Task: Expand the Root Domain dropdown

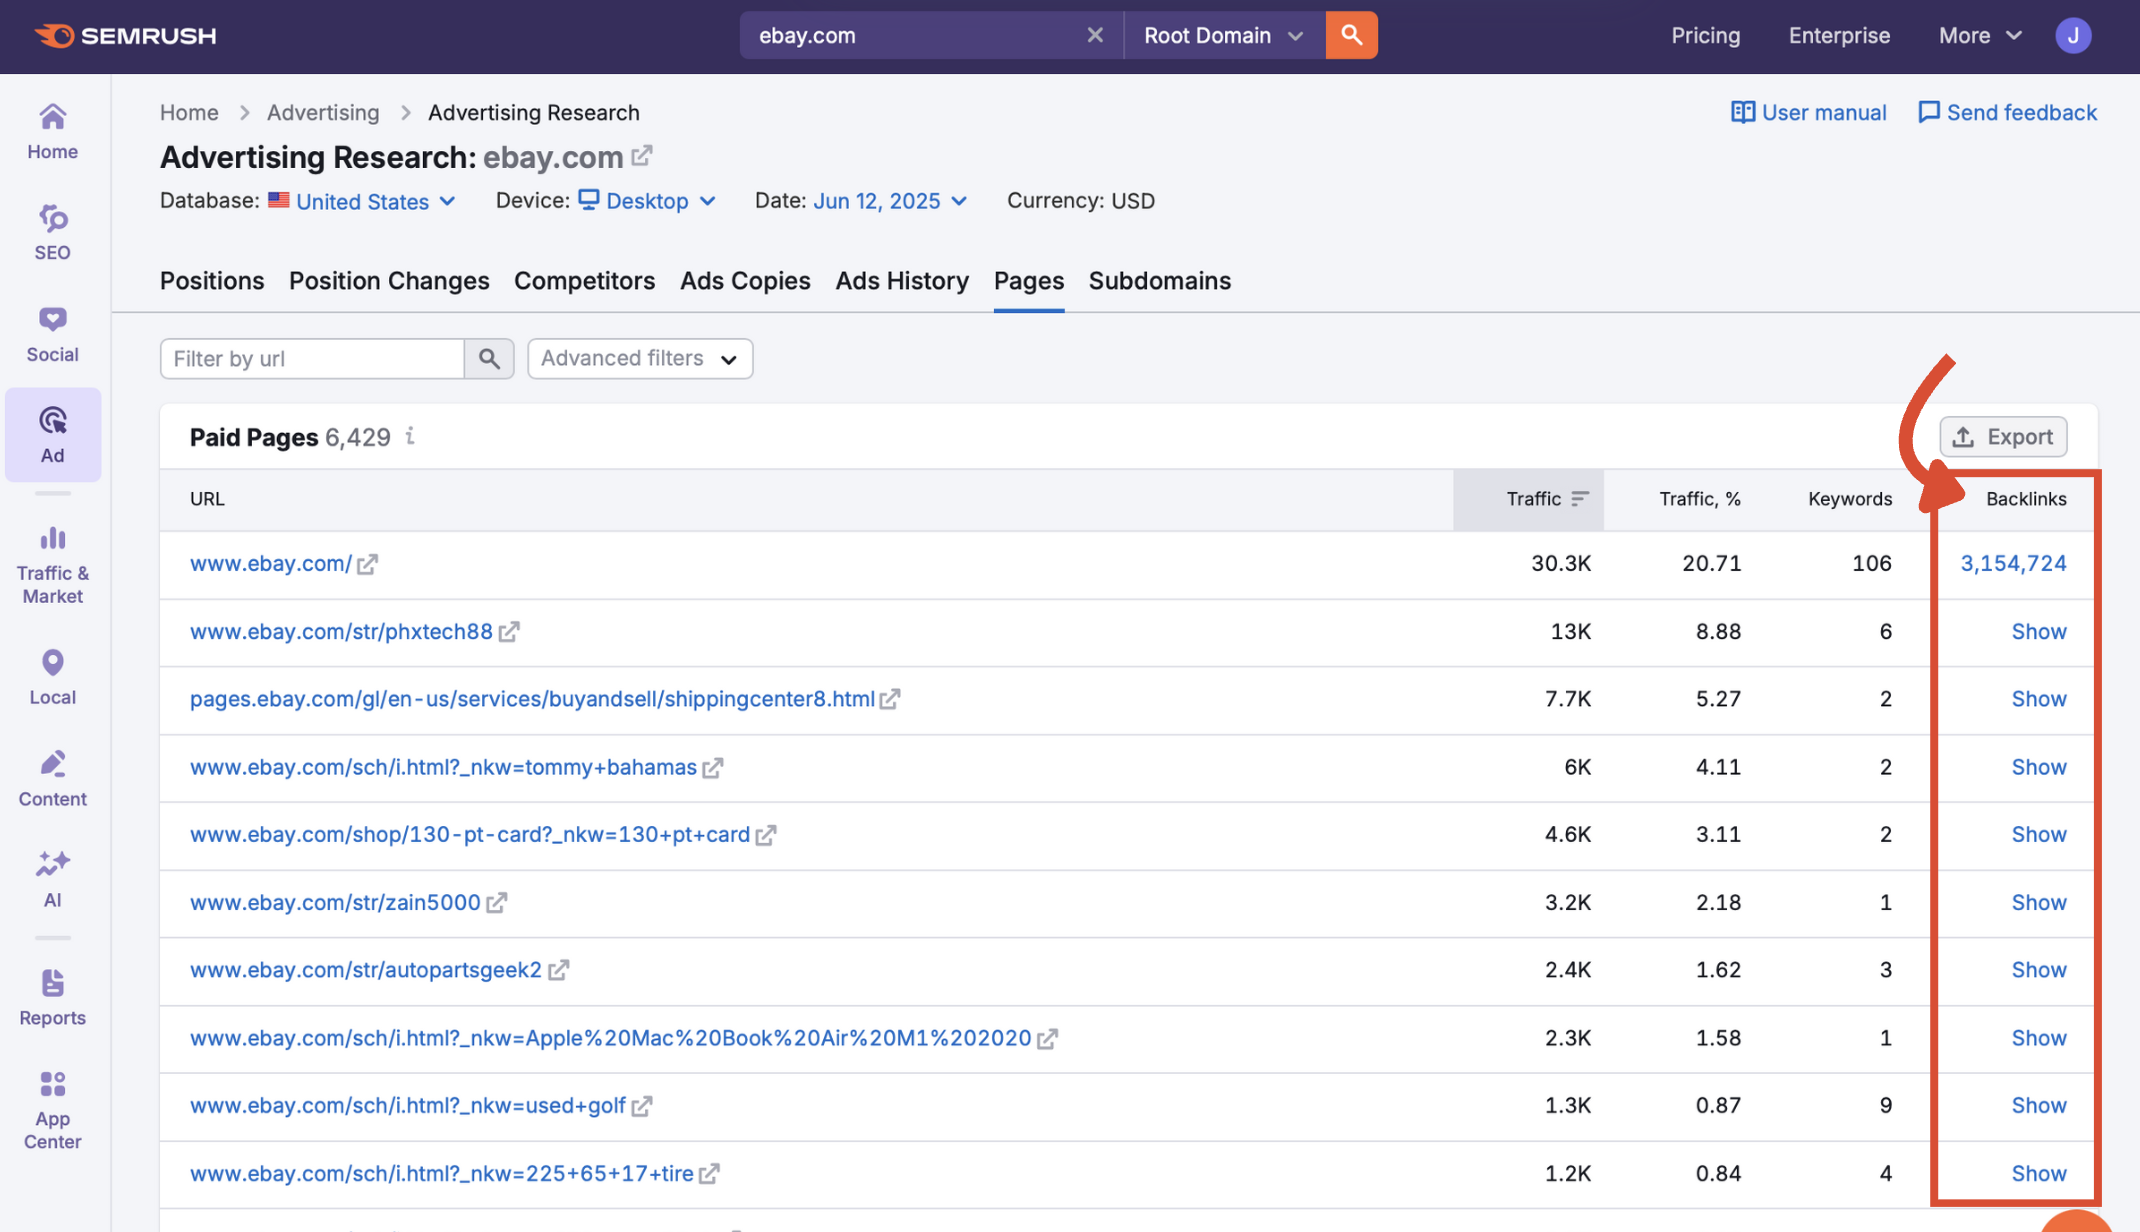Action: 1222,35
